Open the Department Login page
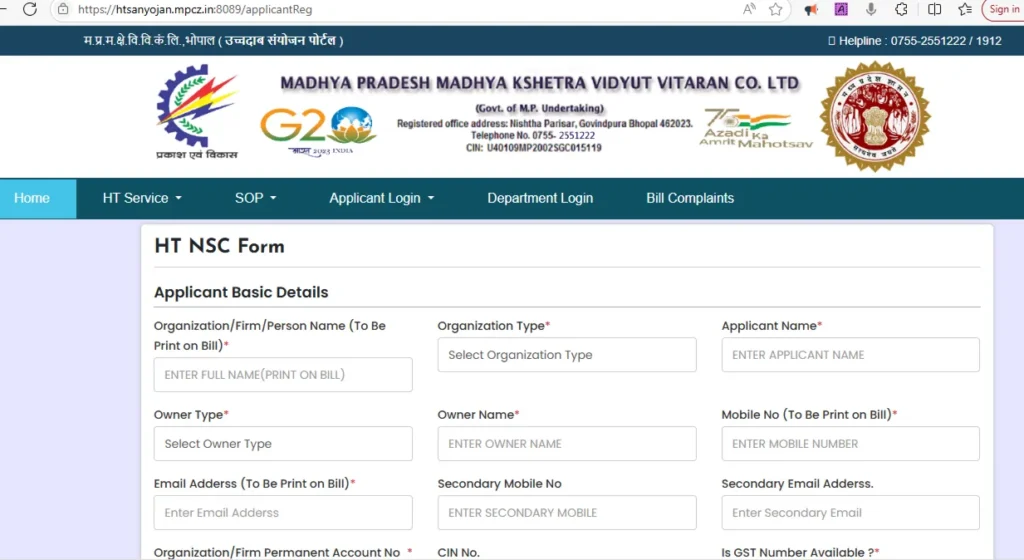The height and width of the screenshot is (560, 1024). (540, 198)
